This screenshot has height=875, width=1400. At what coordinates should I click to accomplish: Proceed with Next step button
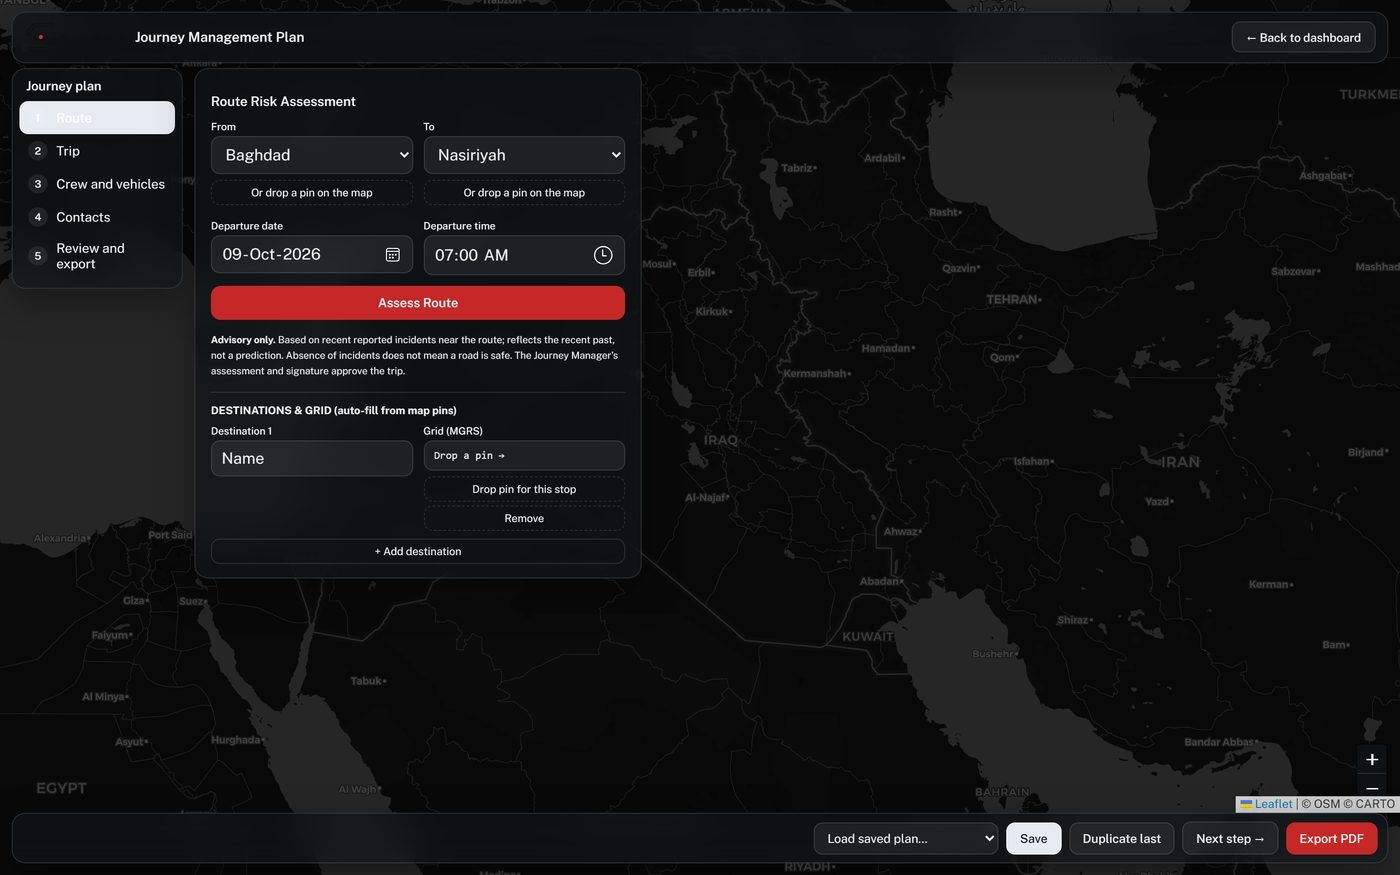point(1230,838)
